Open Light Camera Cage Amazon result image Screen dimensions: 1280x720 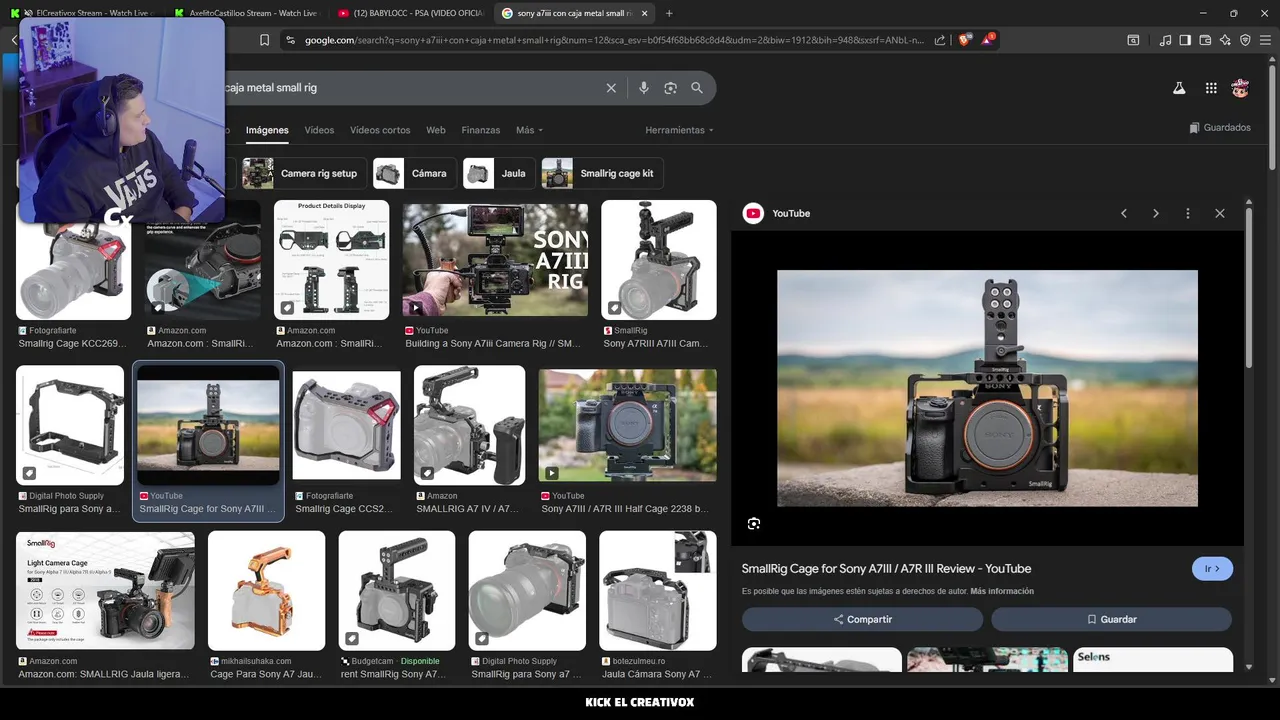pyautogui.click(x=105, y=591)
